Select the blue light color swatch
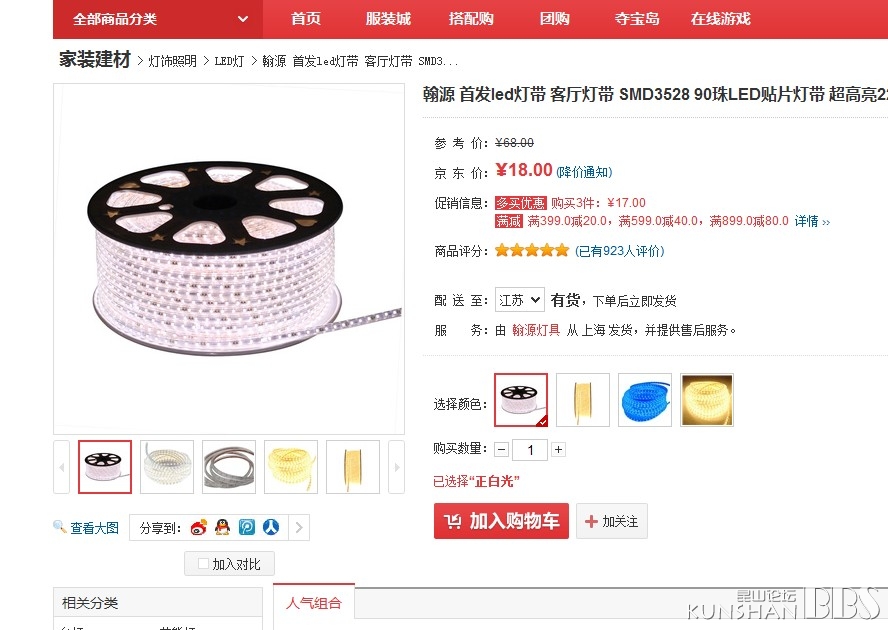This screenshot has width=888, height=630. [645, 400]
